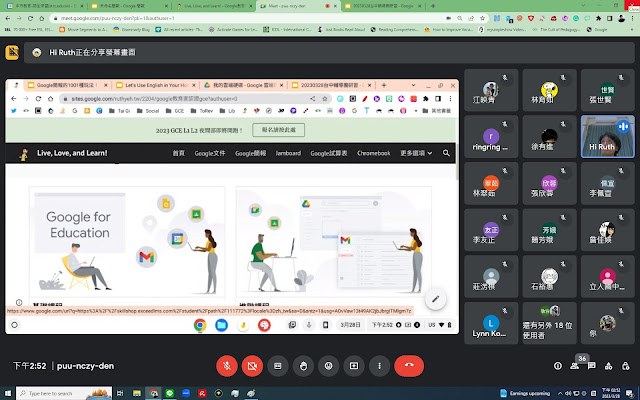Click the search magnifier on shared site
This screenshot has width=640, height=400.
[446, 153]
